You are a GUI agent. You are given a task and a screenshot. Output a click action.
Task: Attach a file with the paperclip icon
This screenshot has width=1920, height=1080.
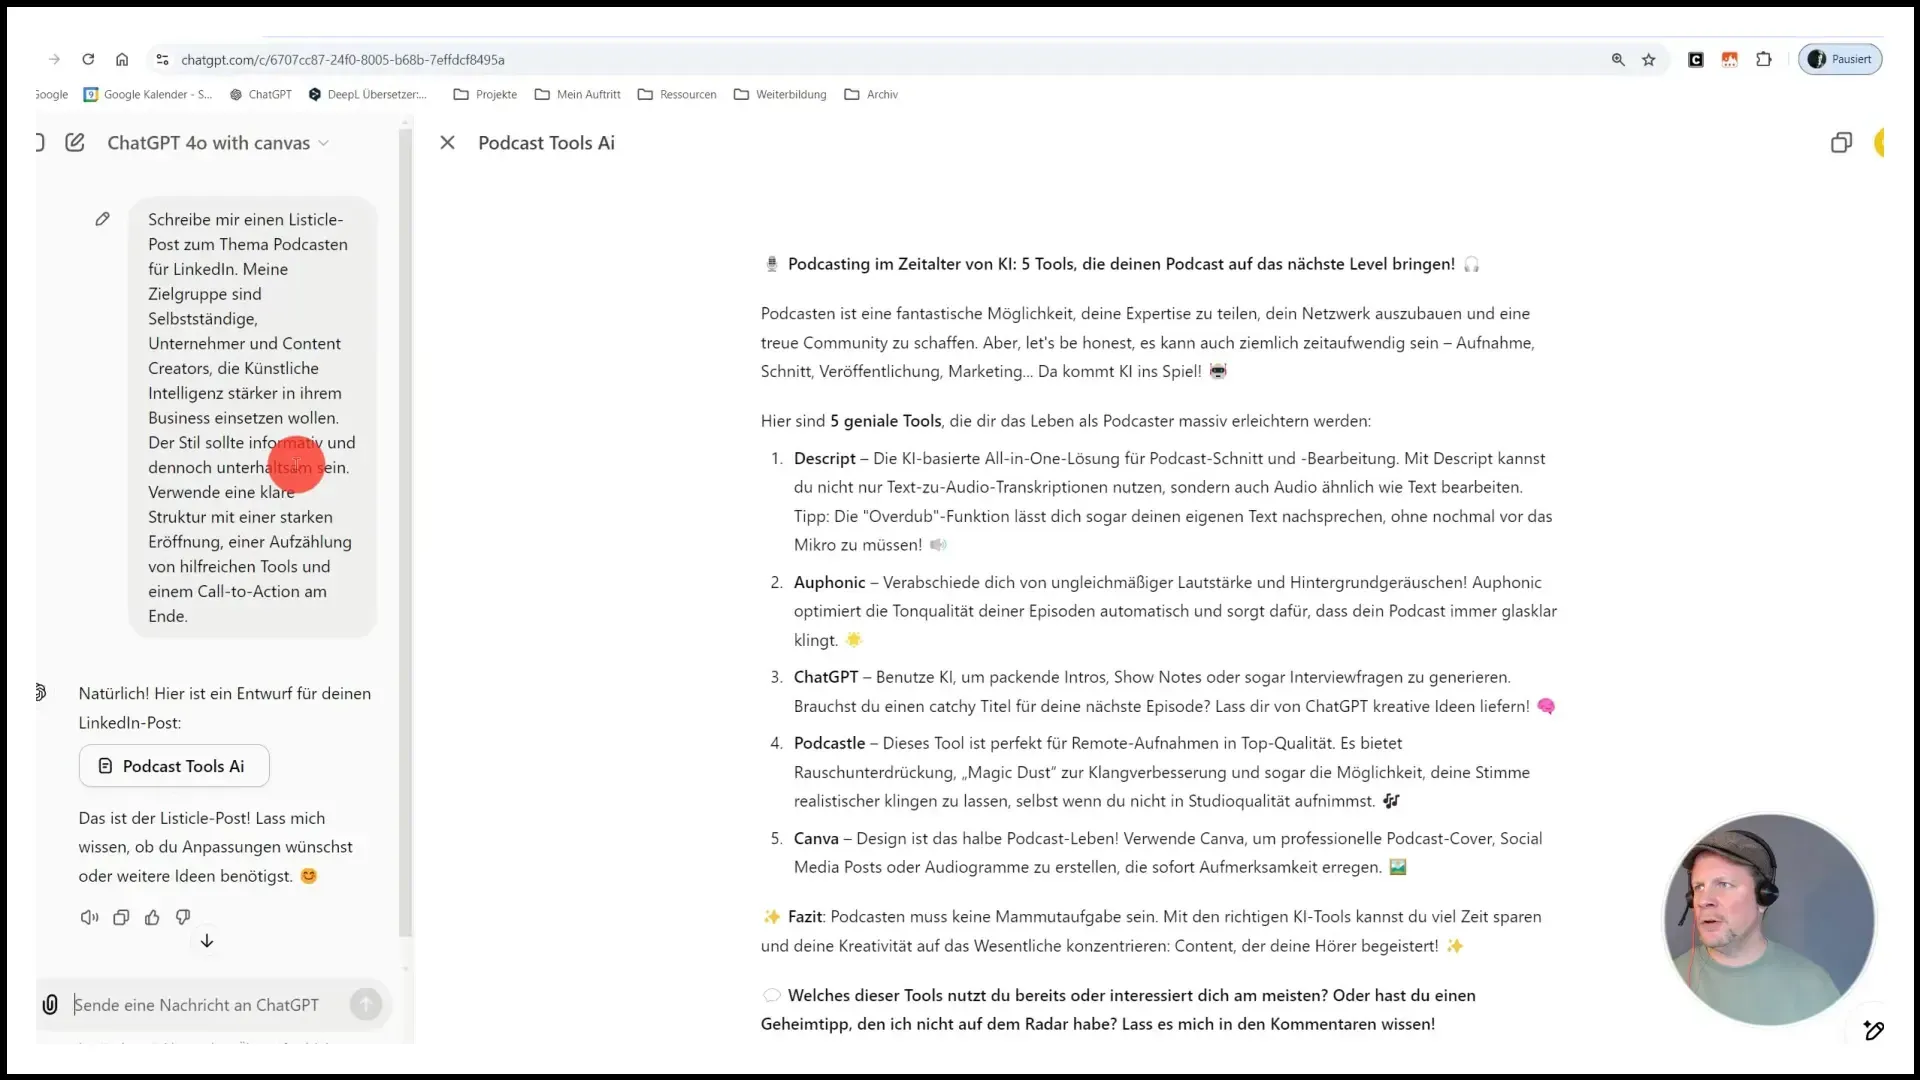50,1004
